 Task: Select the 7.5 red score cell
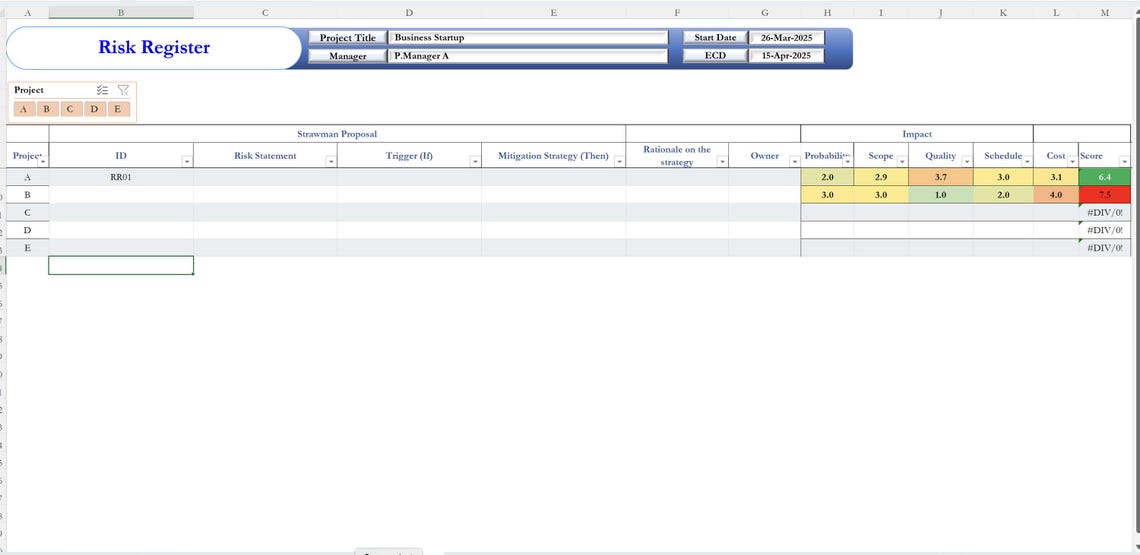tap(1105, 195)
